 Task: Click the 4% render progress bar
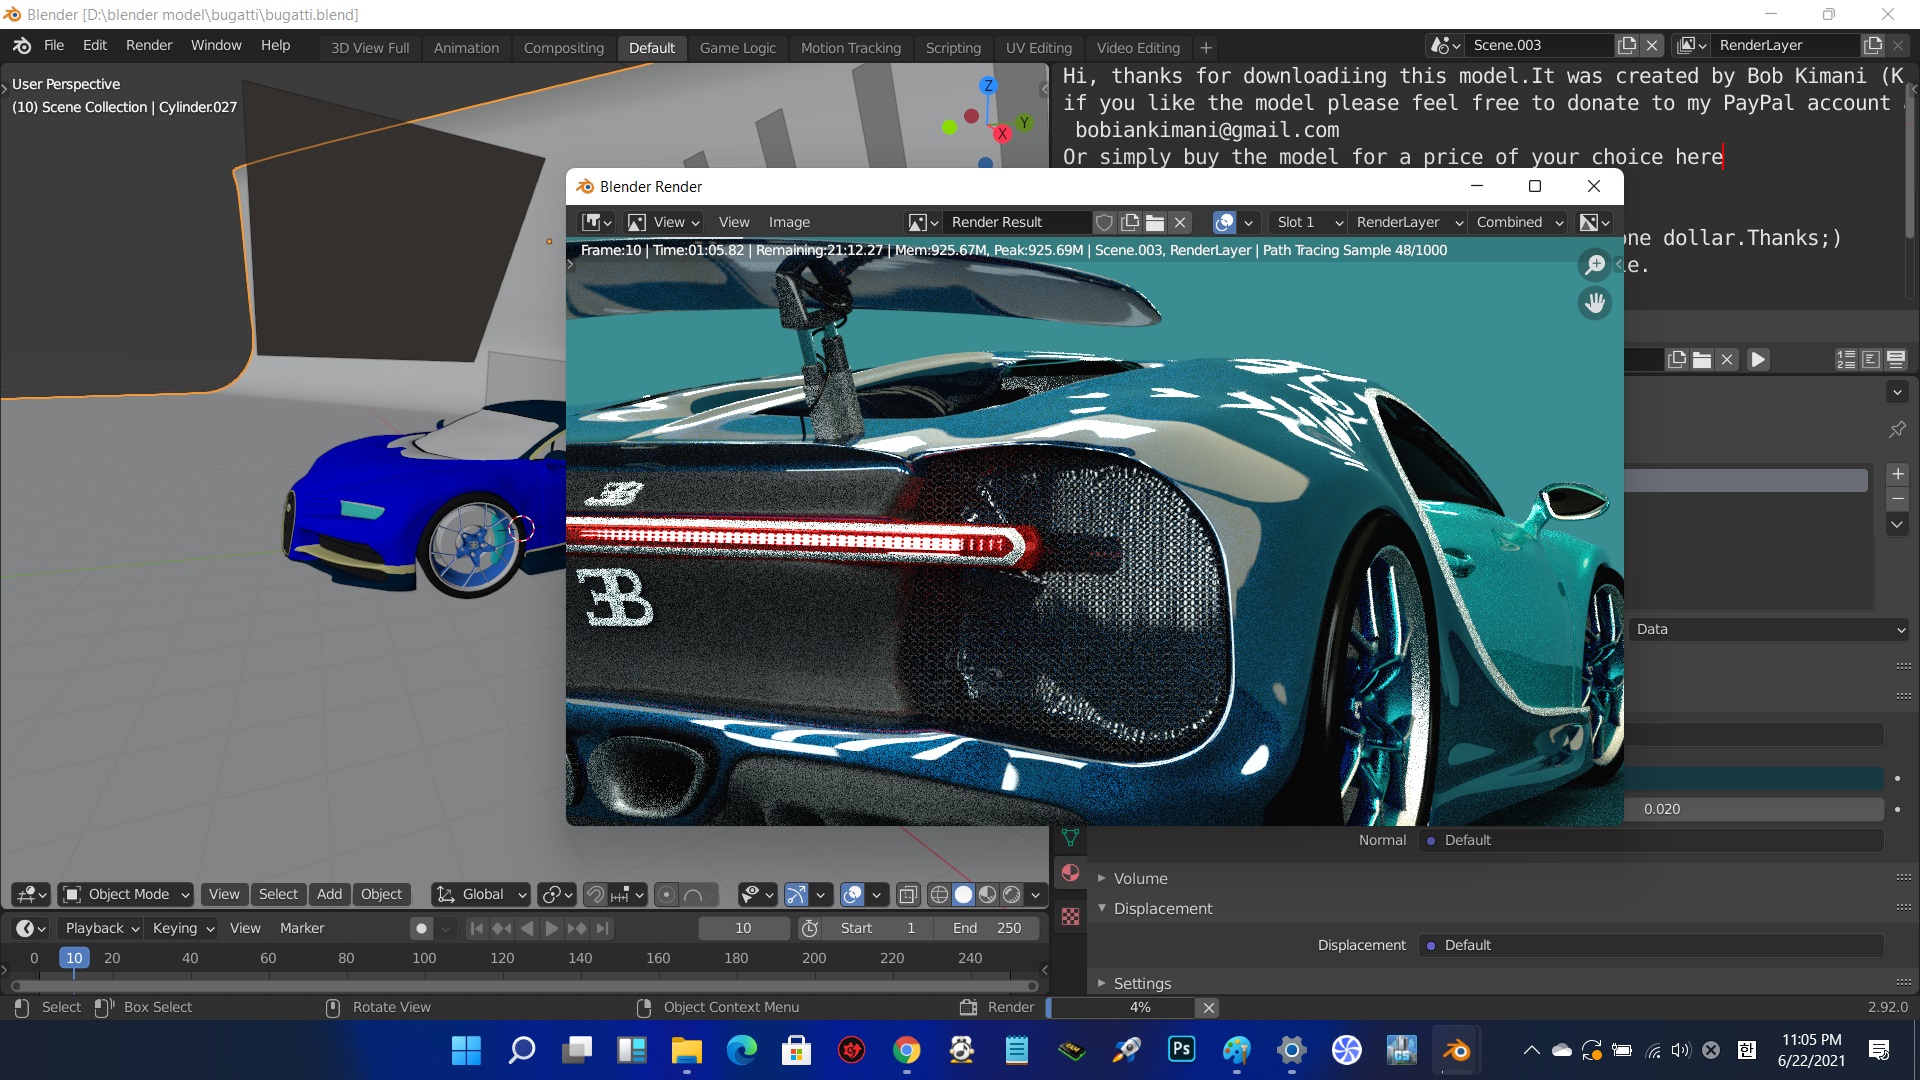(1122, 1007)
